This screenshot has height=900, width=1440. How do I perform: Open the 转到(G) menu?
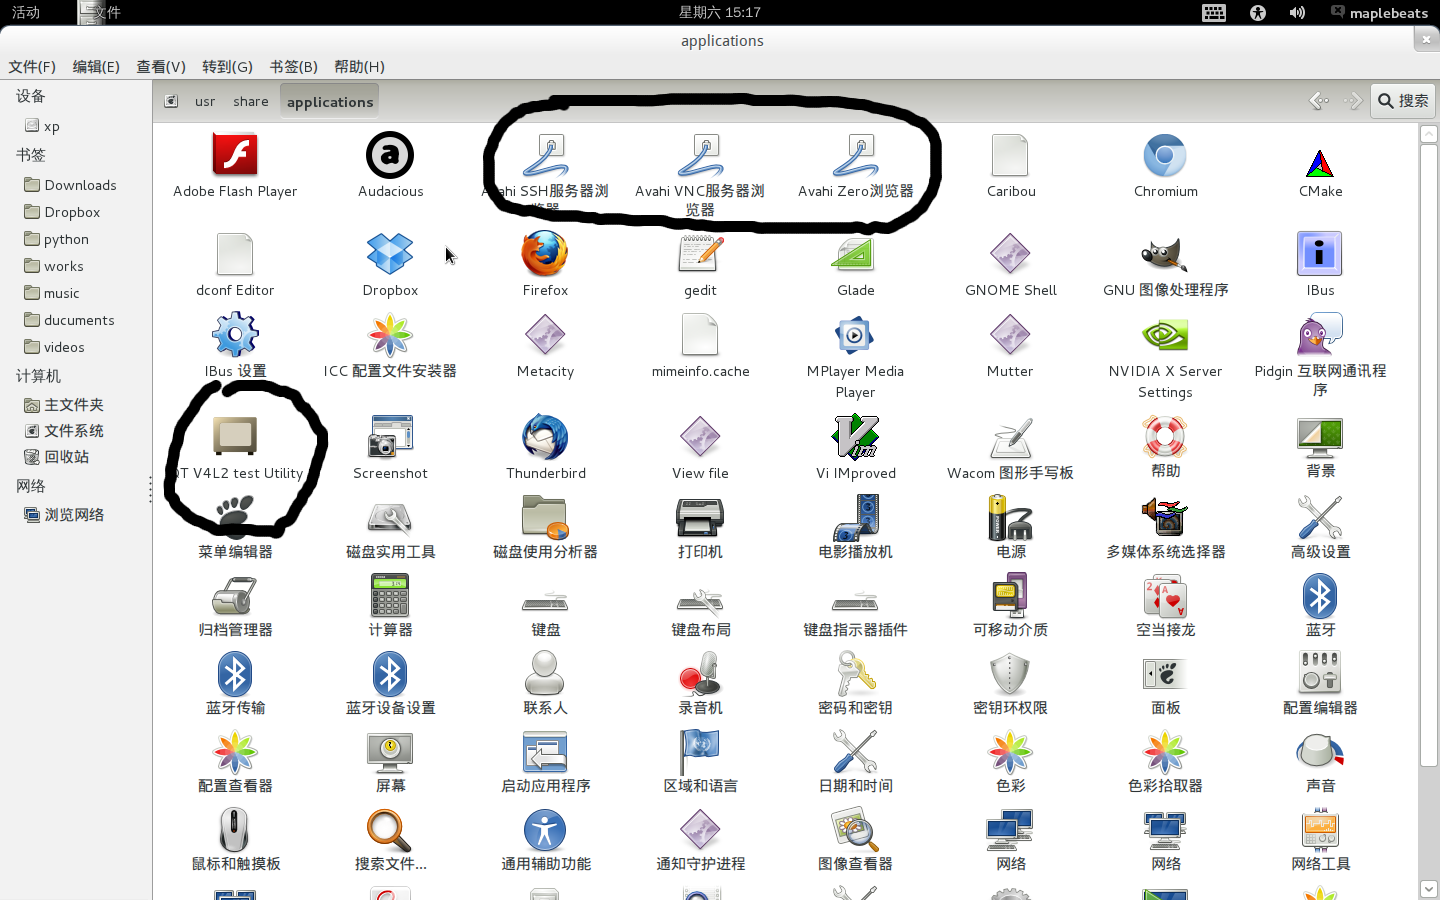coord(227,67)
